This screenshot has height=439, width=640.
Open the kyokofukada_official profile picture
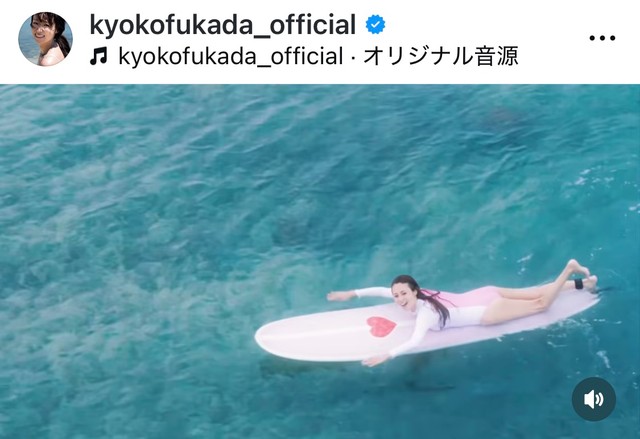[46, 39]
